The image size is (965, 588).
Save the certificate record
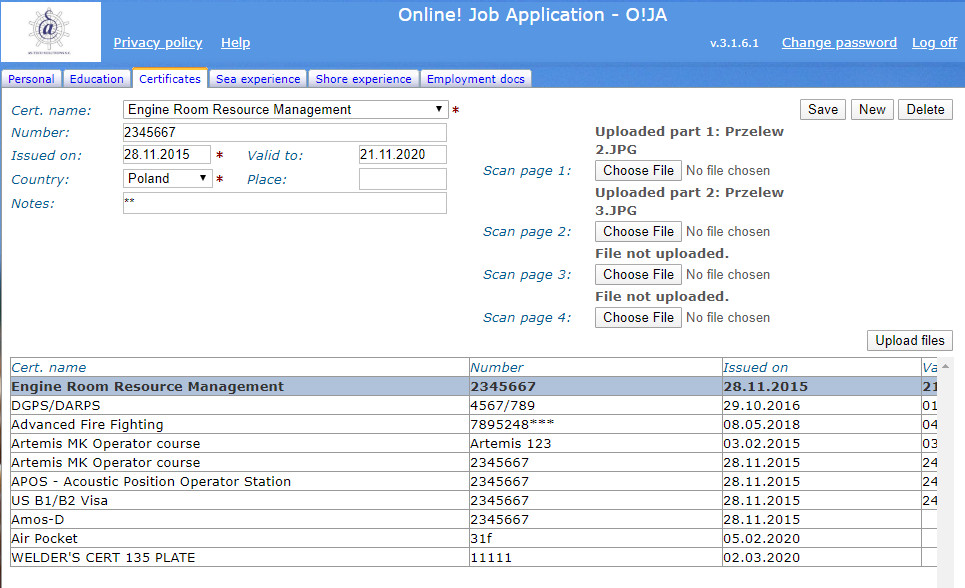[823, 110]
